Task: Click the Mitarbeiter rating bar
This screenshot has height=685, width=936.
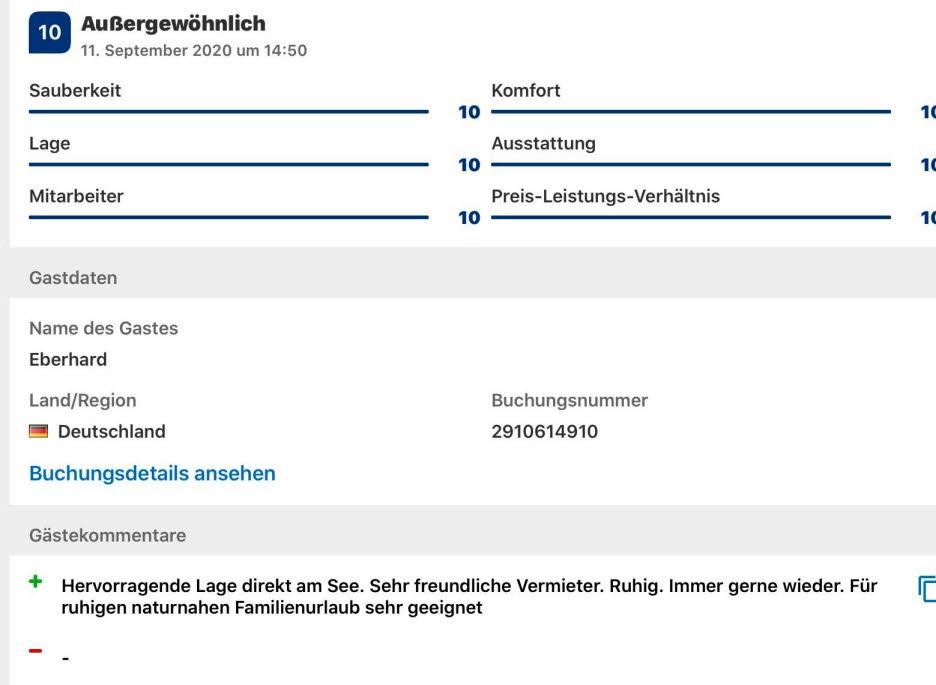Action: [x=228, y=217]
